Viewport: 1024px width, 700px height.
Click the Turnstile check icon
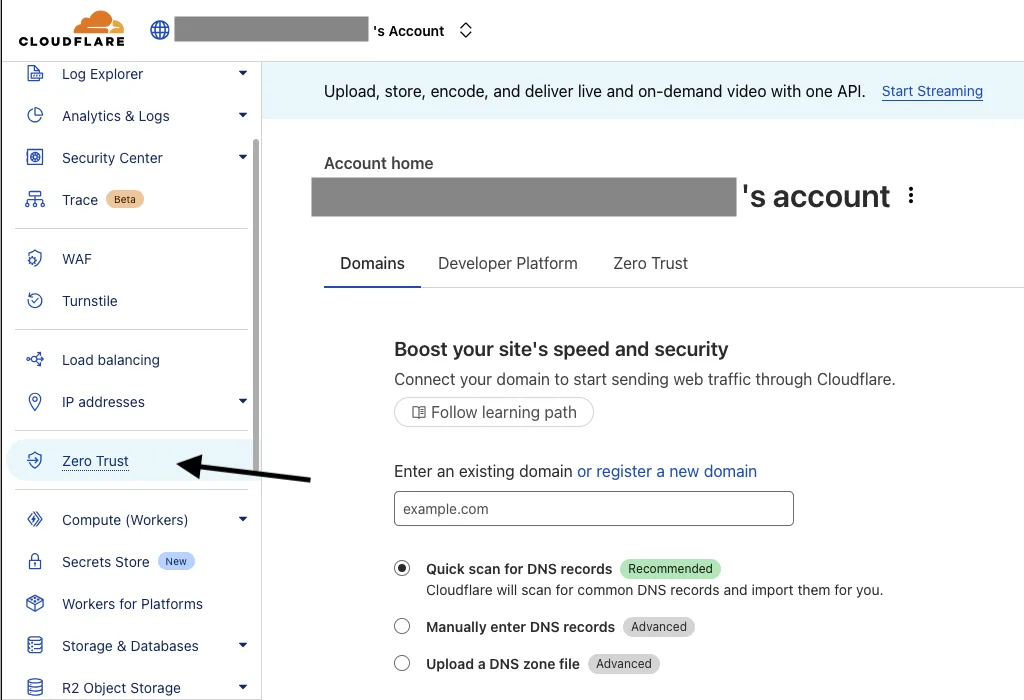[35, 300]
